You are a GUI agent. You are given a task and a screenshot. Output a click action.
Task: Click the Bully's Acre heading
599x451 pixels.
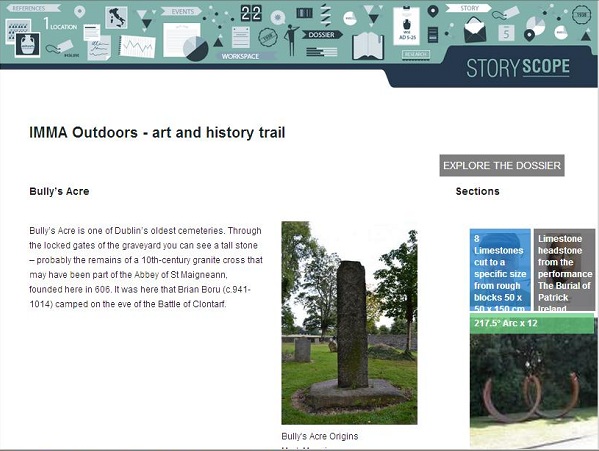point(59,191)
